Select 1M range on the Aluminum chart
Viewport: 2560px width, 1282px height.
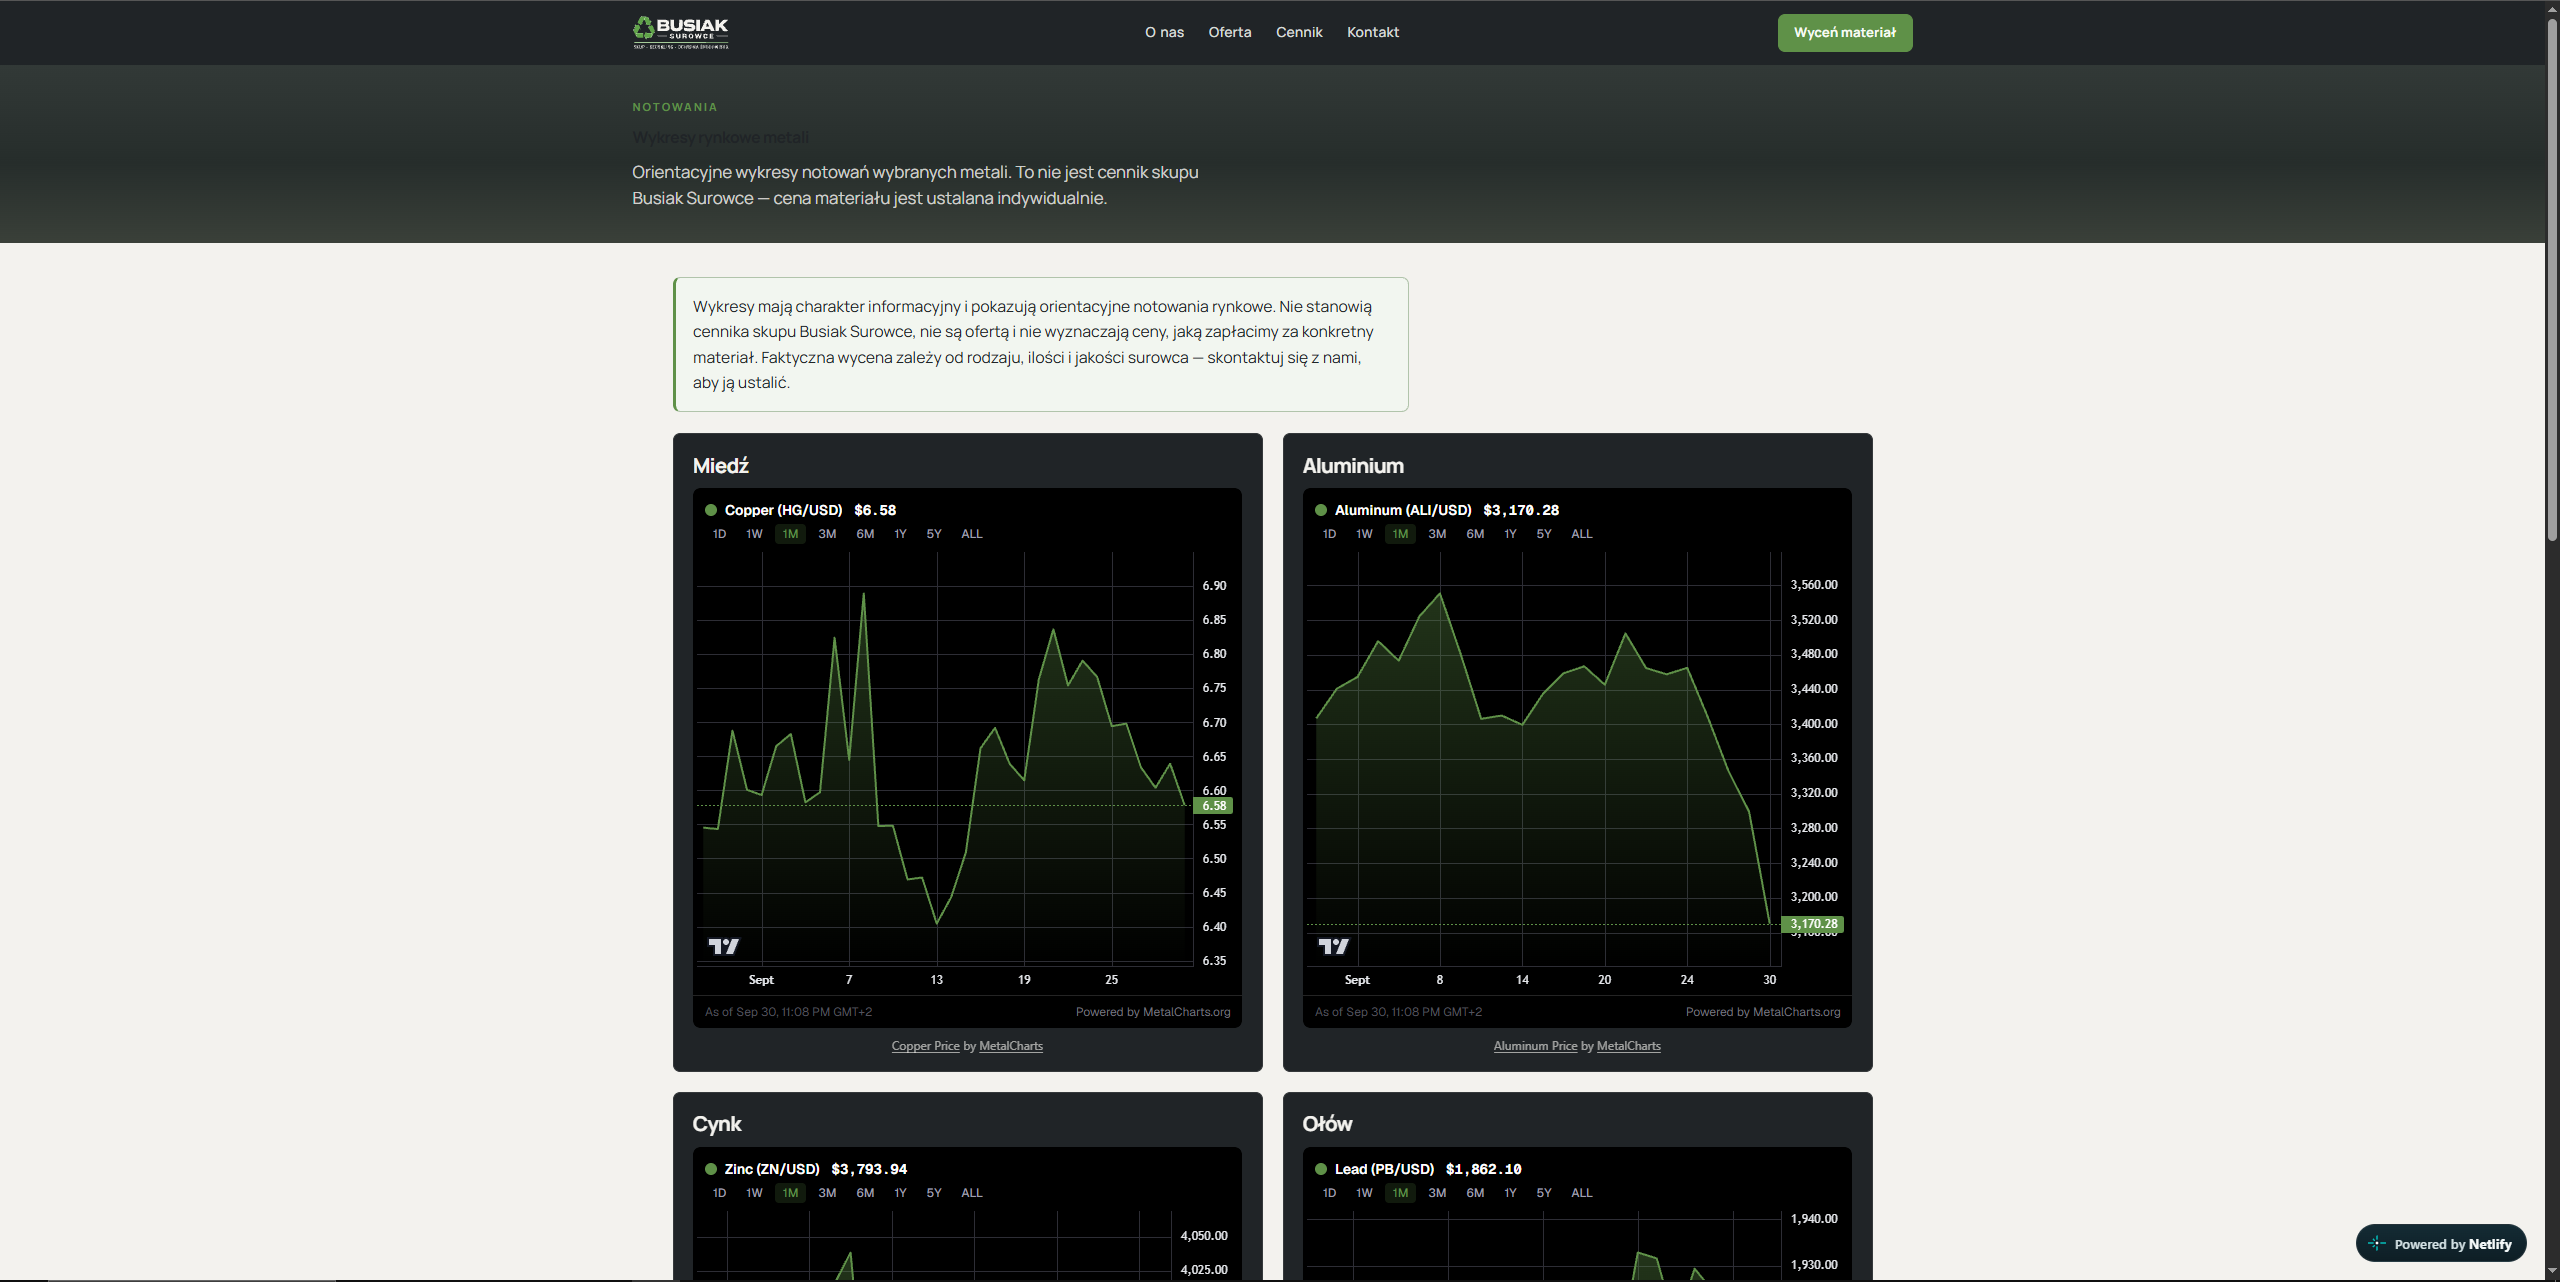(x=1400, y=534)
